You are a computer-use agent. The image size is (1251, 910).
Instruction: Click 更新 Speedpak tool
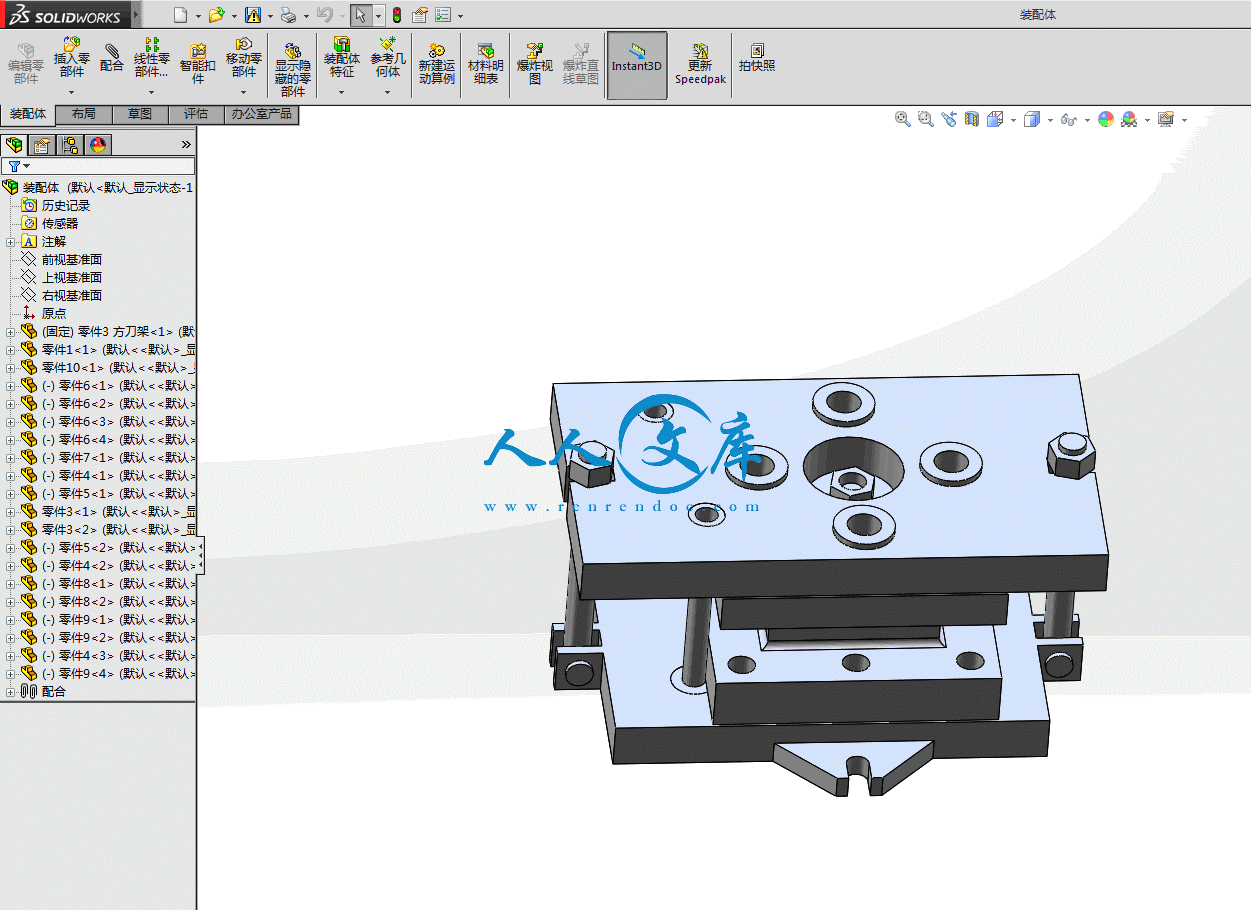pos(700,63)
